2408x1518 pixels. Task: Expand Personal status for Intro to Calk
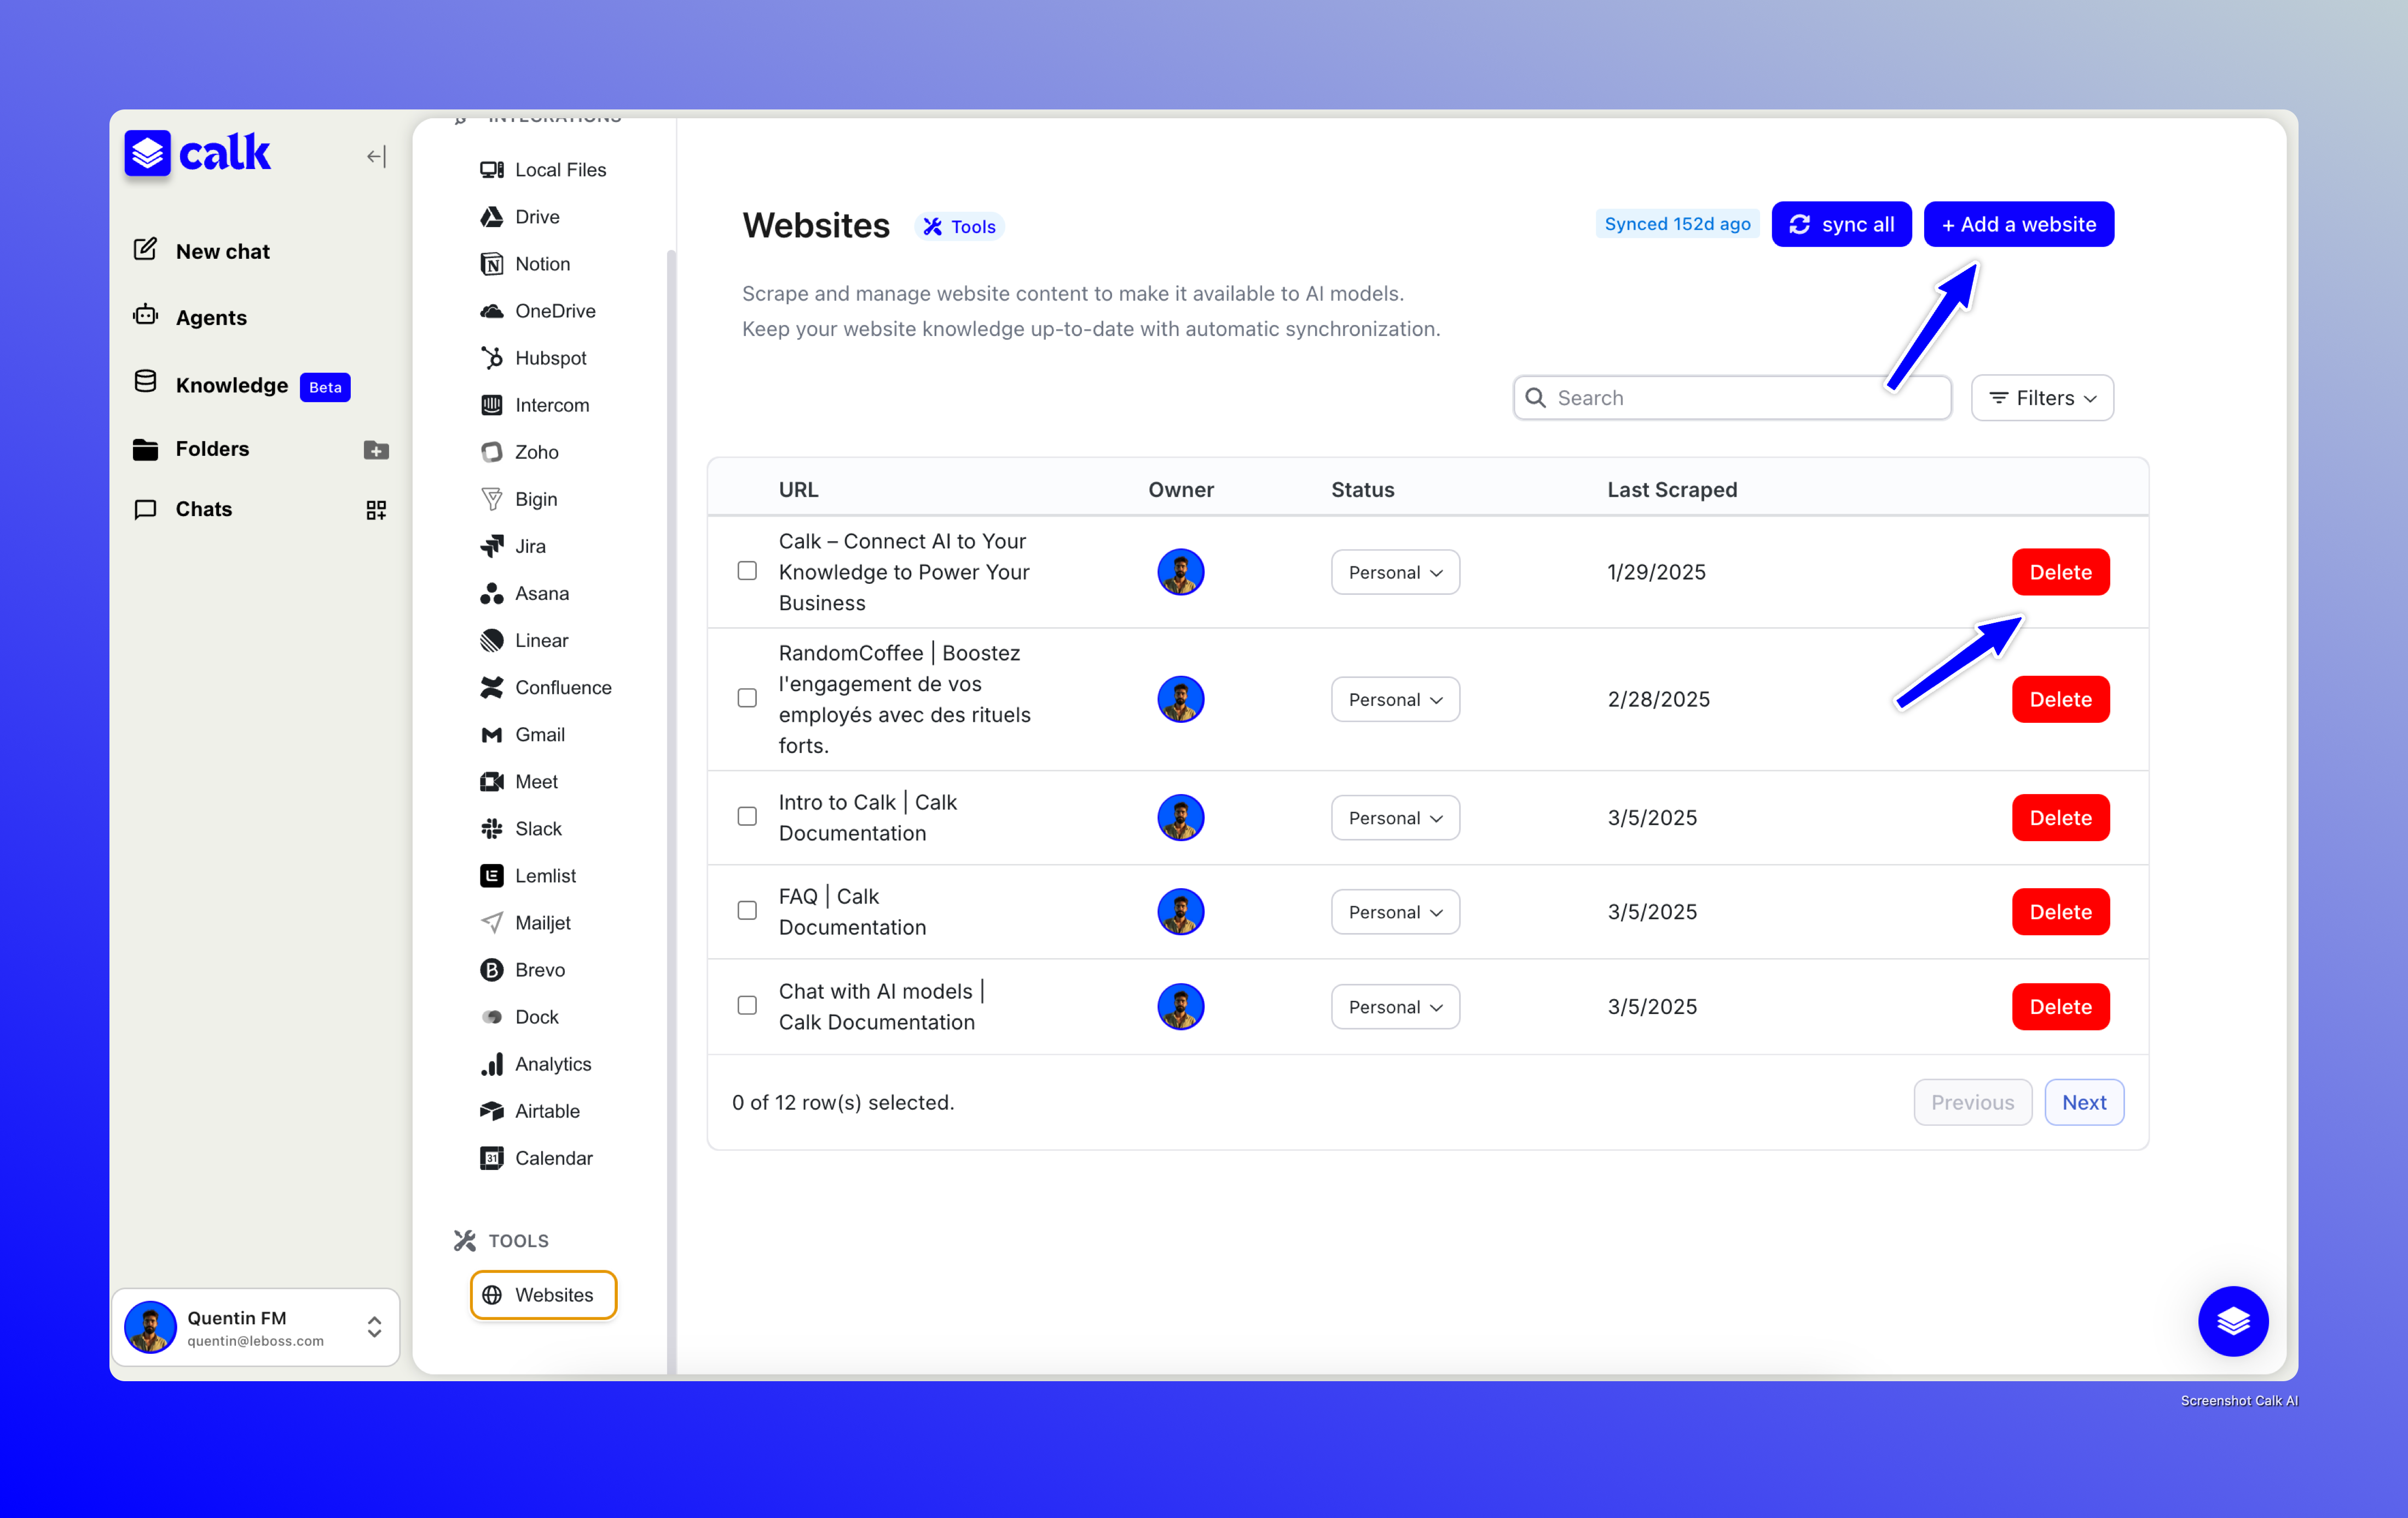(1394, 817)
